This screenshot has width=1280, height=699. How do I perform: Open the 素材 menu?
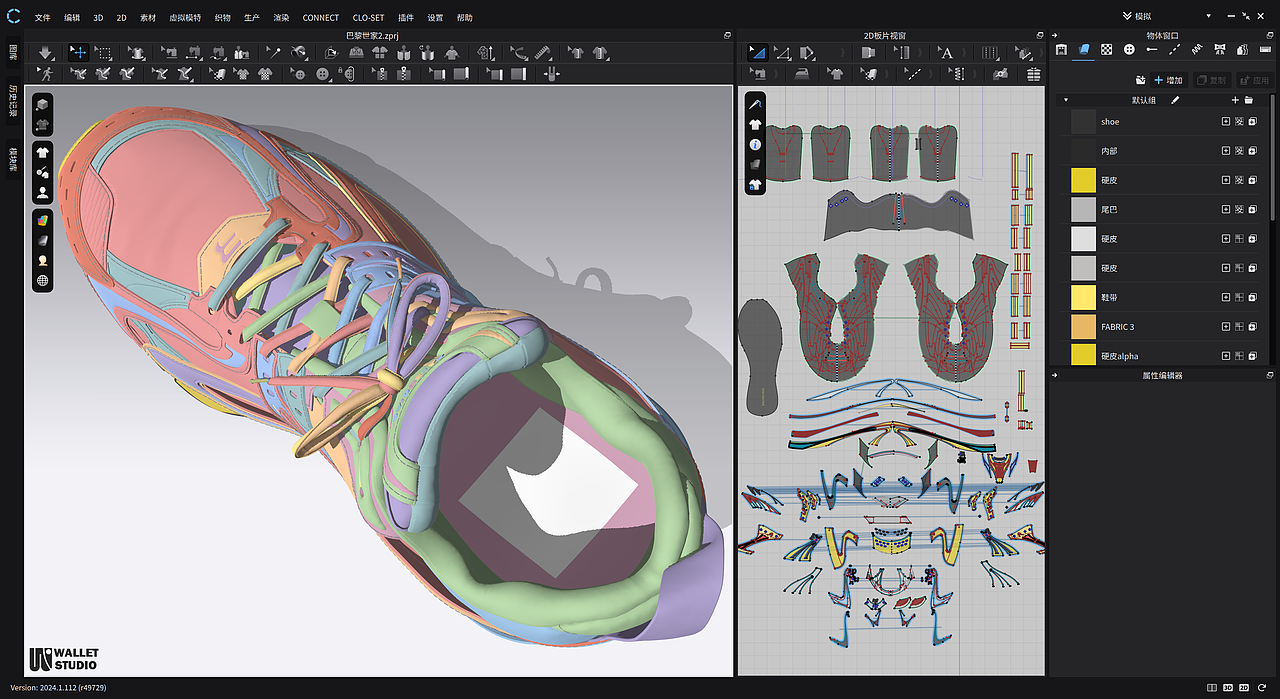tap(147, 17)
